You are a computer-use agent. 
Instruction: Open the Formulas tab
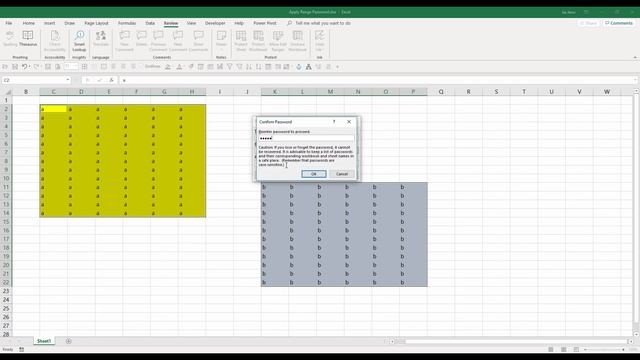127,23
